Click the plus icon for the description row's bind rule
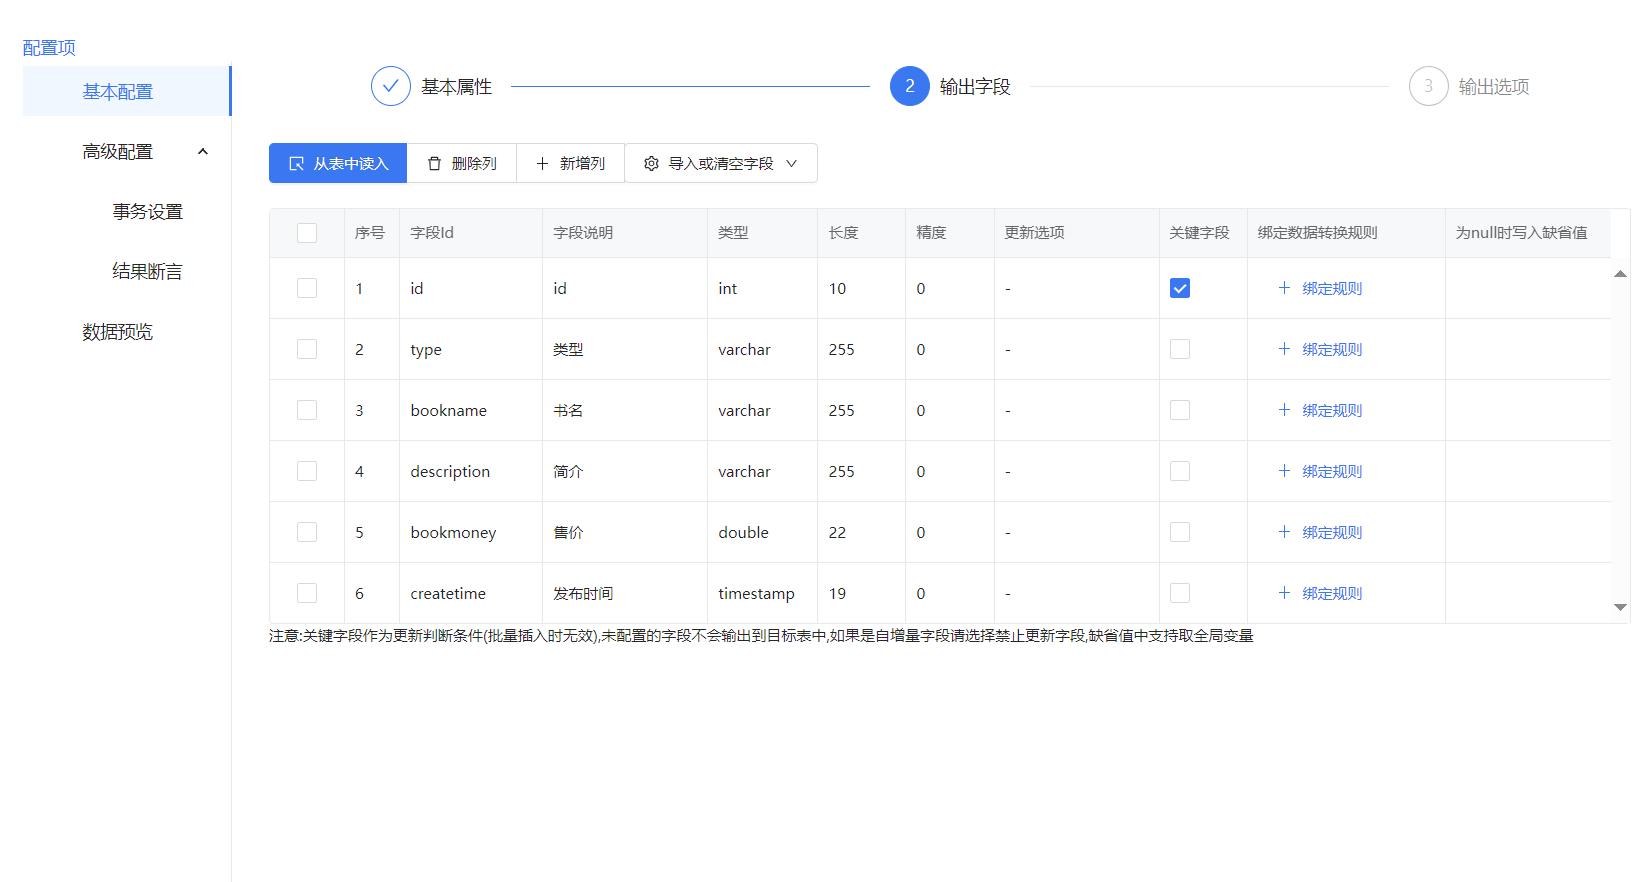Image resolution: width=1649 pixels, height=882 pixels. [1284, 471]
